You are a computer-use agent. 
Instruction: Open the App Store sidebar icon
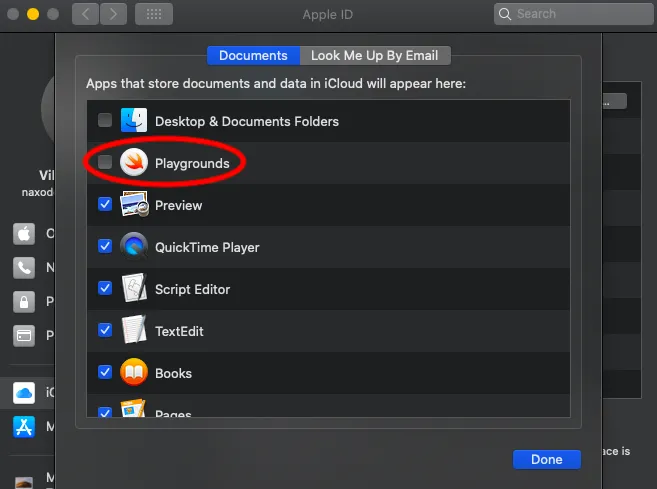click(x=24, y=427)
